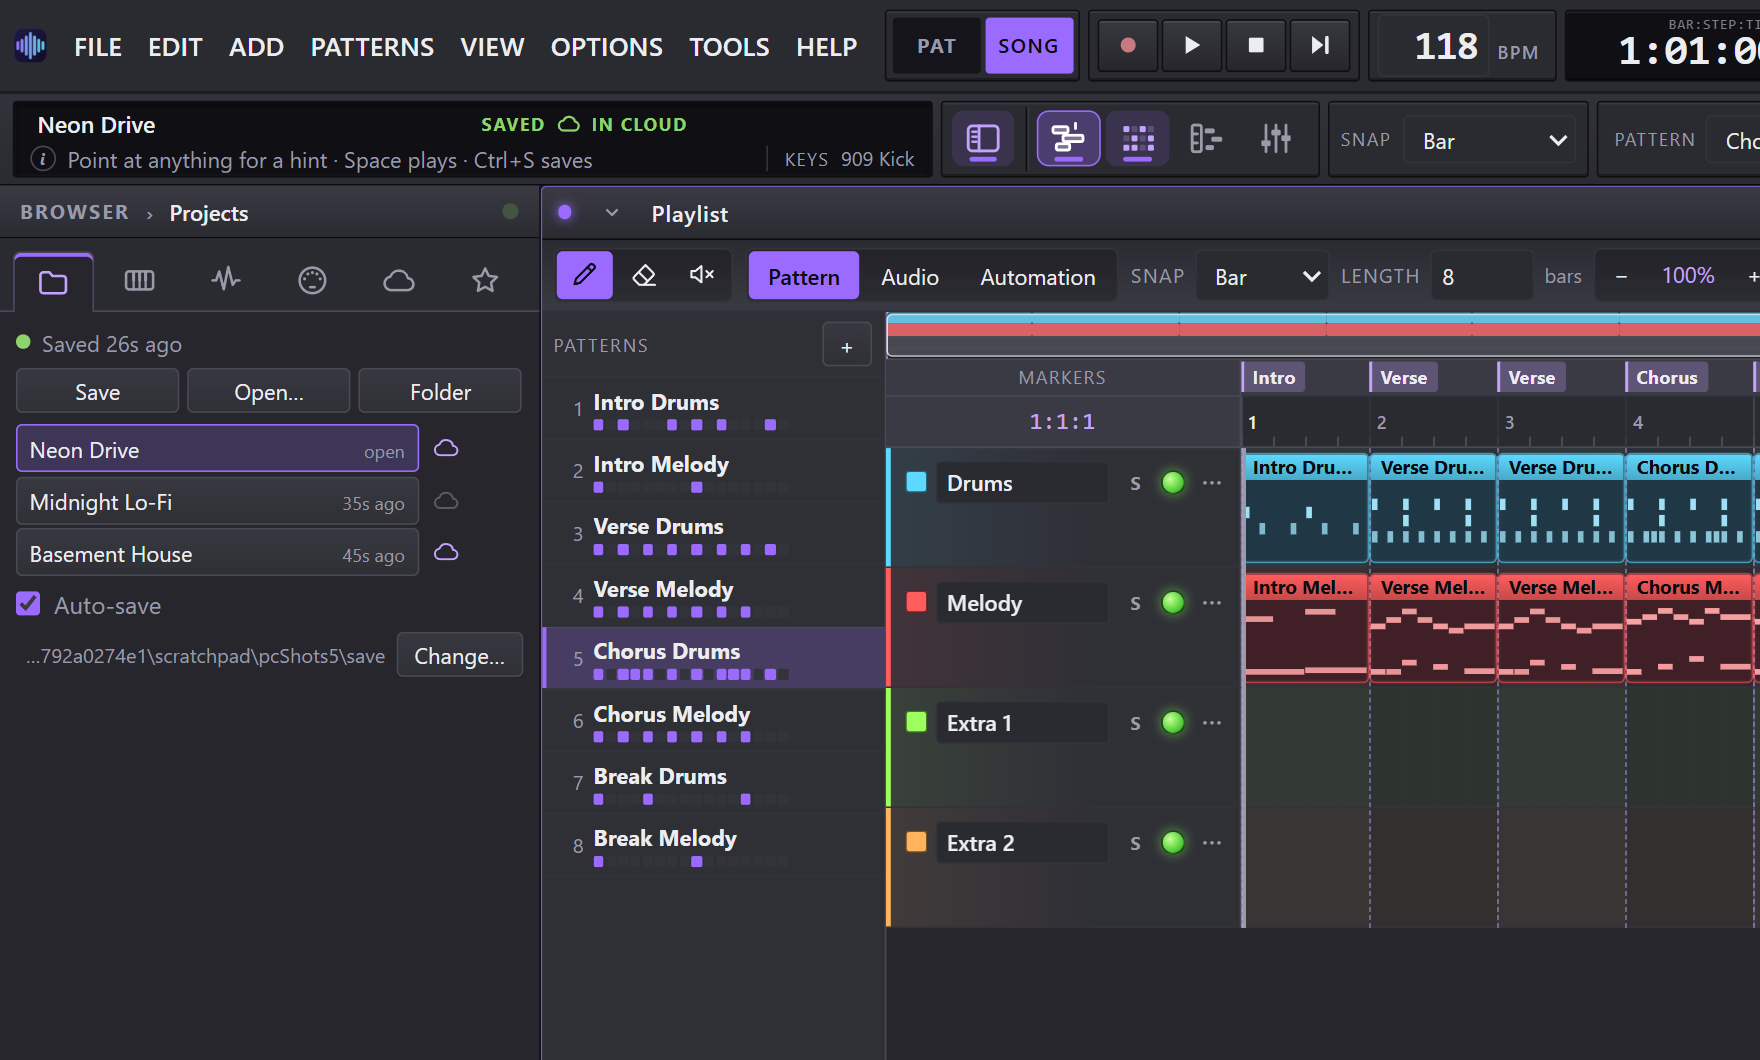Add a new pattern with plus button
This screenshot has width=1760, height=1060.
click(x=847, y=346)
